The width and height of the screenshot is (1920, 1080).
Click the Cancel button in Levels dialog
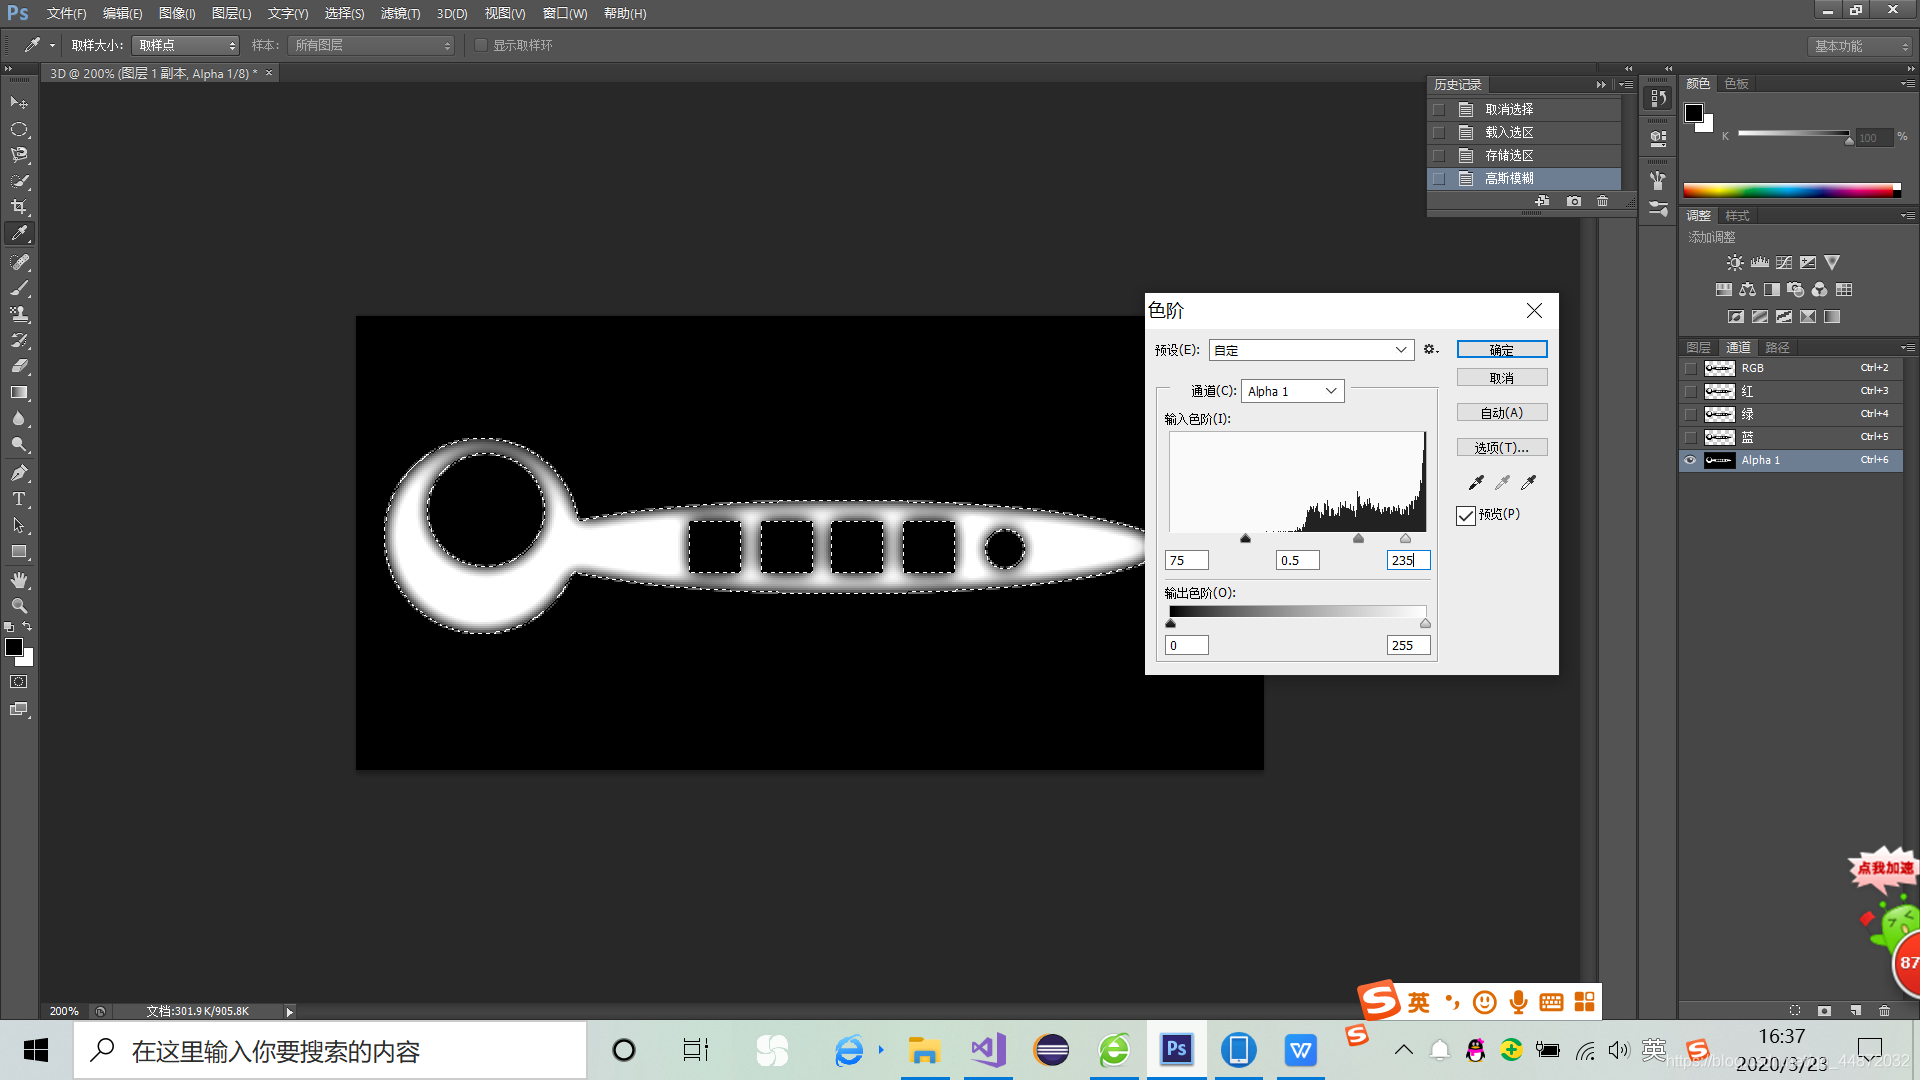click(1501, 378)
